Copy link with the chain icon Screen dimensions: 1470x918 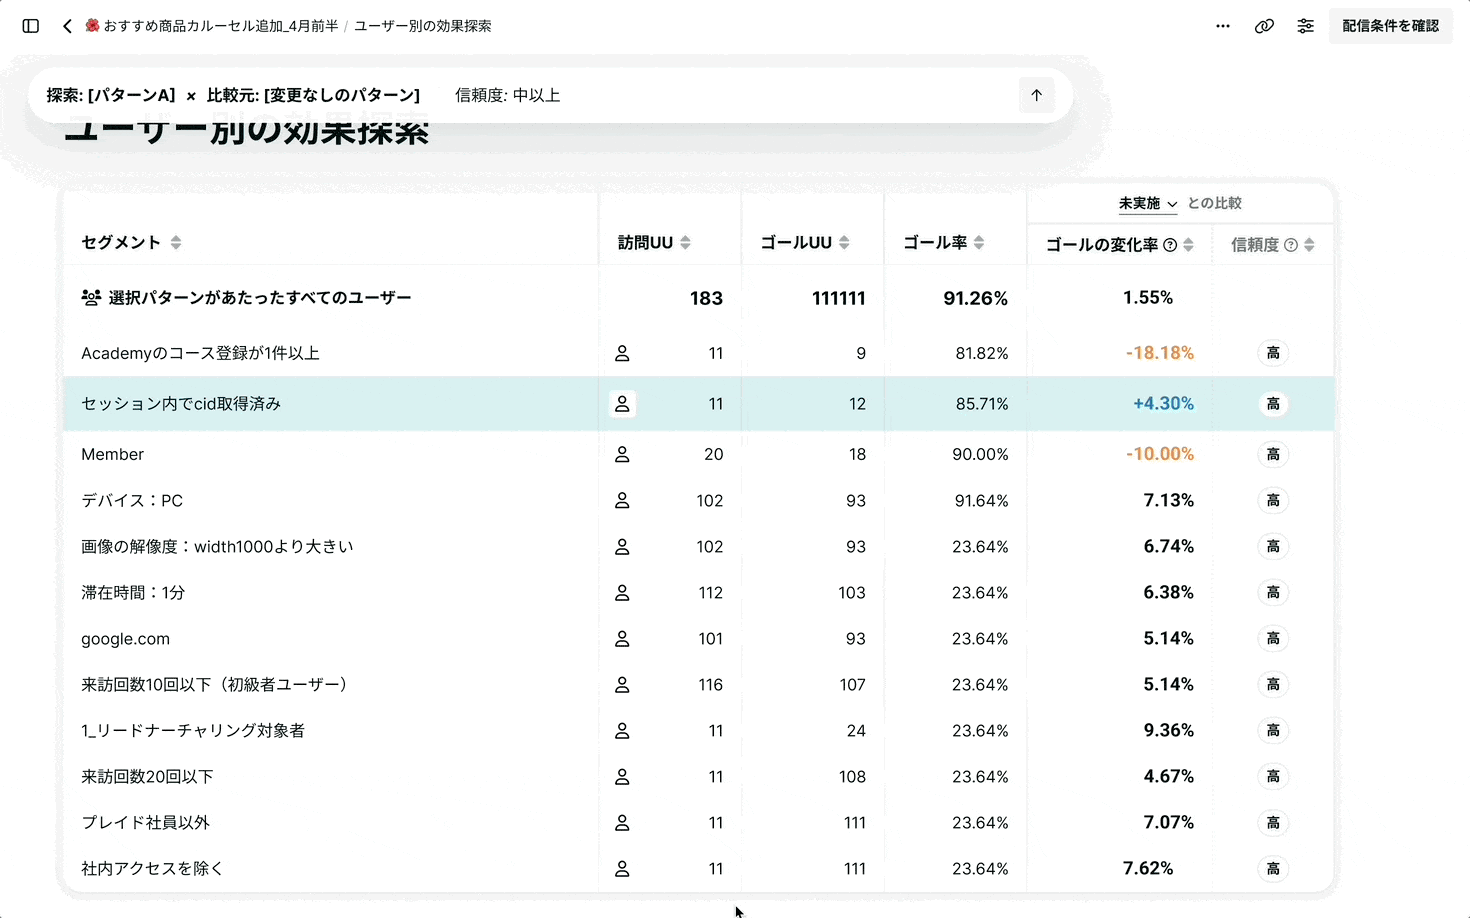(x=1264, y=26)
